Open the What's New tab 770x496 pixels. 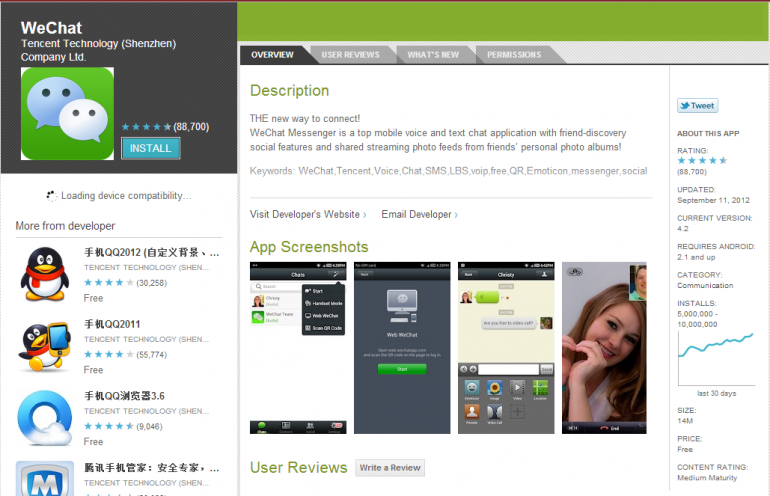click(x=433, y=55)
